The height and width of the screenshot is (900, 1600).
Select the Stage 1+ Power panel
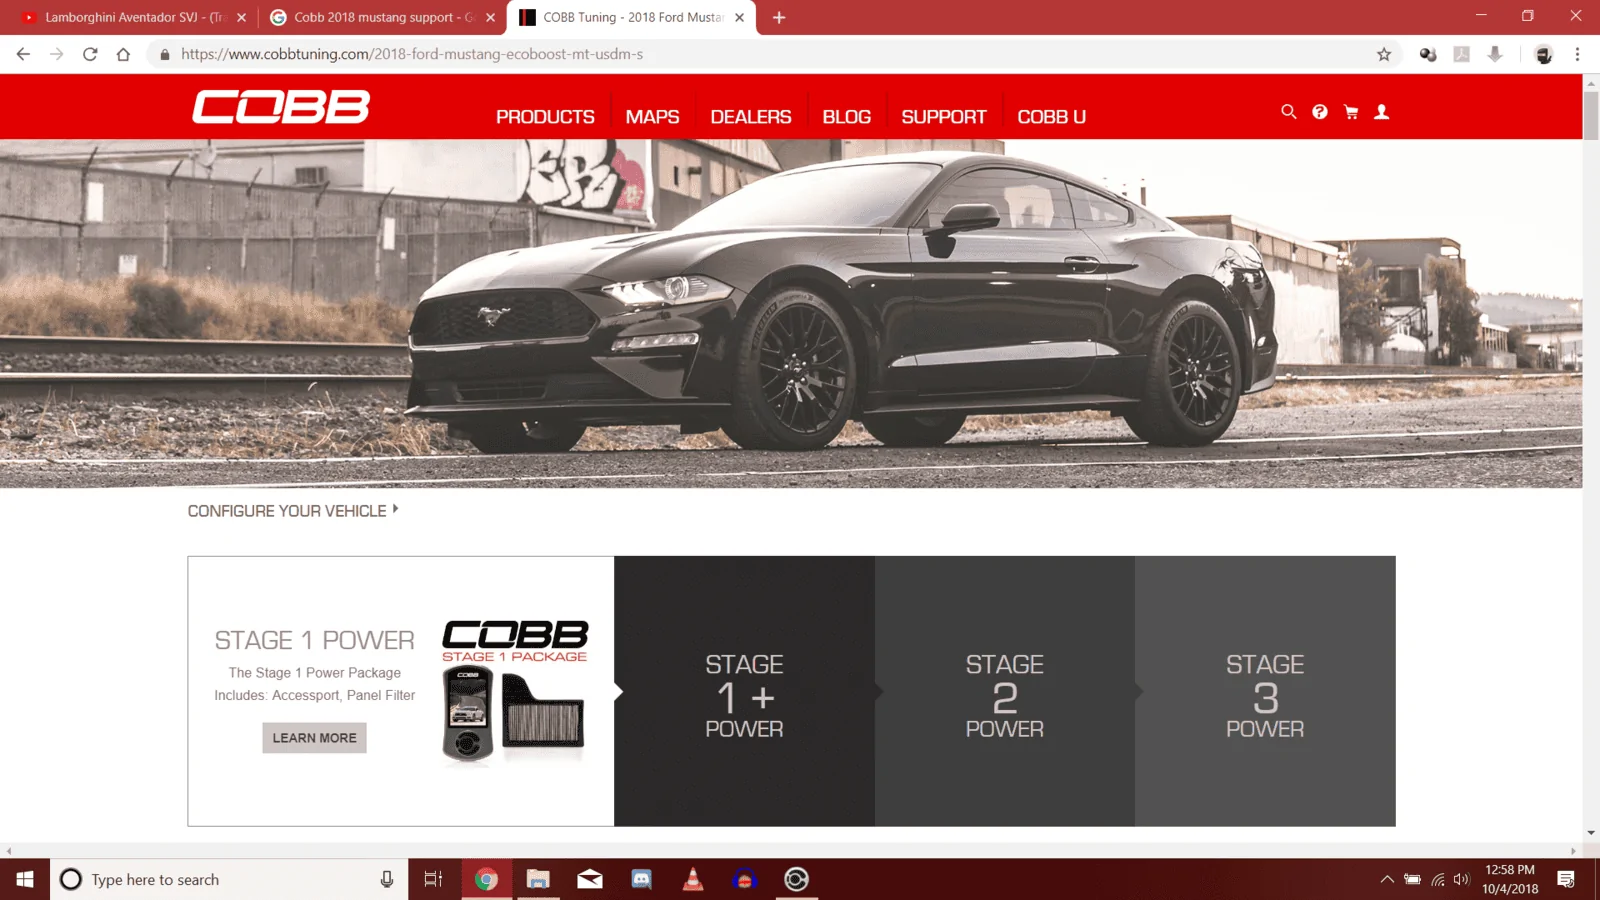(x=744, y=691)
